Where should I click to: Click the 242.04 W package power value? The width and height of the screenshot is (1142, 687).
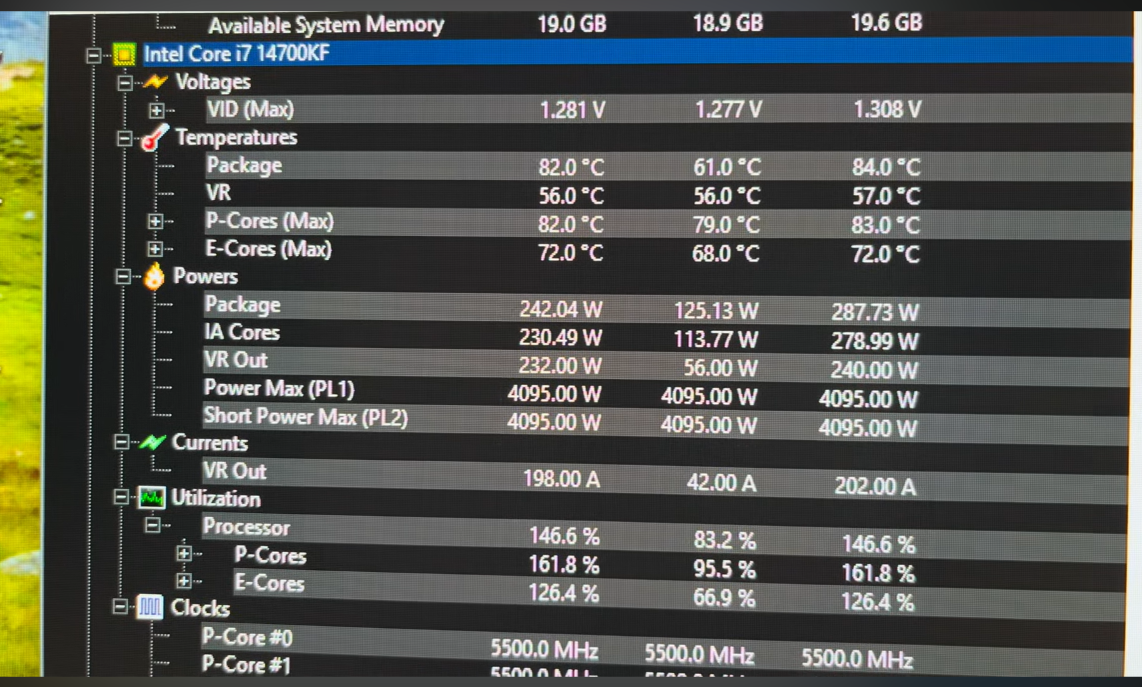561,309
